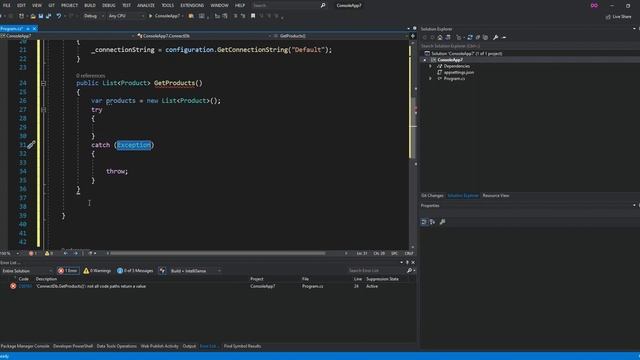Viewport: 640px width, 360px height.
Task: Click the Solution Explorer preview selected items icon
Action: (504, 37)
